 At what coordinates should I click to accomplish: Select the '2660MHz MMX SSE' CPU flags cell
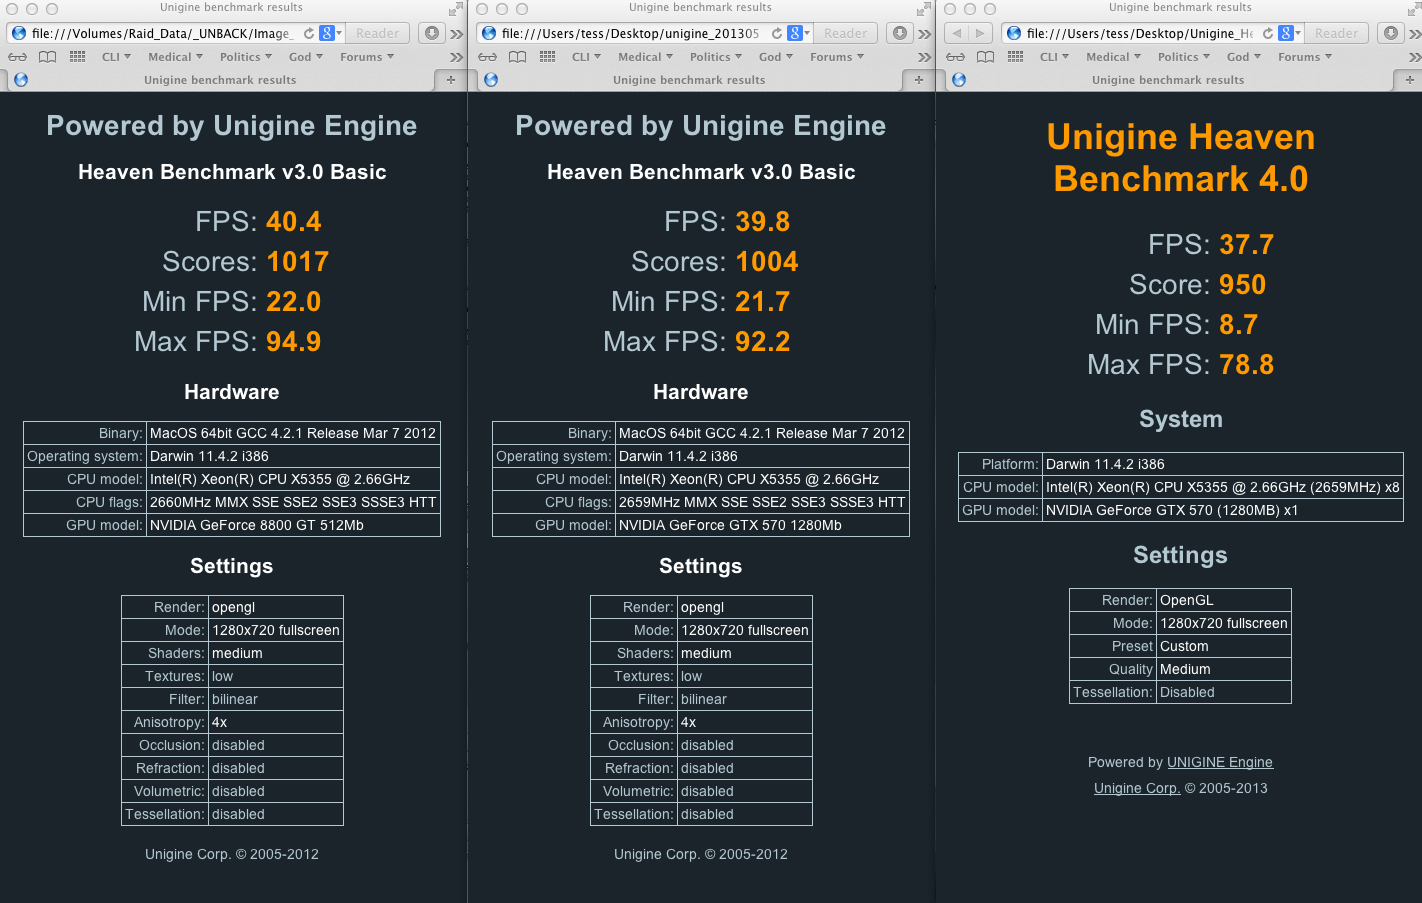coord(293,502)
